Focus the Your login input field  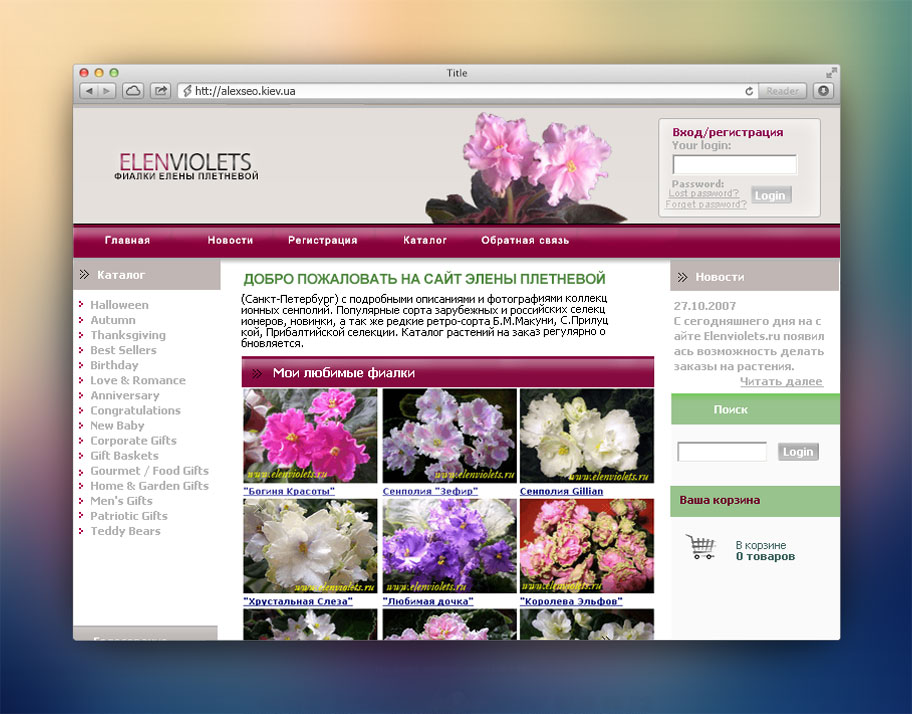click(734, 165)
